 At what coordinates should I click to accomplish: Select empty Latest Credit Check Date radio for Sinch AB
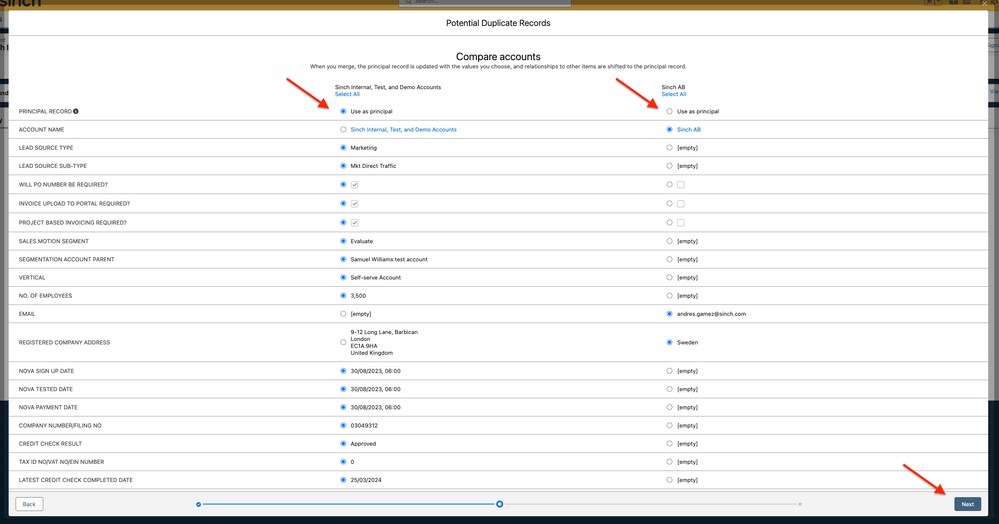(670, 480)
